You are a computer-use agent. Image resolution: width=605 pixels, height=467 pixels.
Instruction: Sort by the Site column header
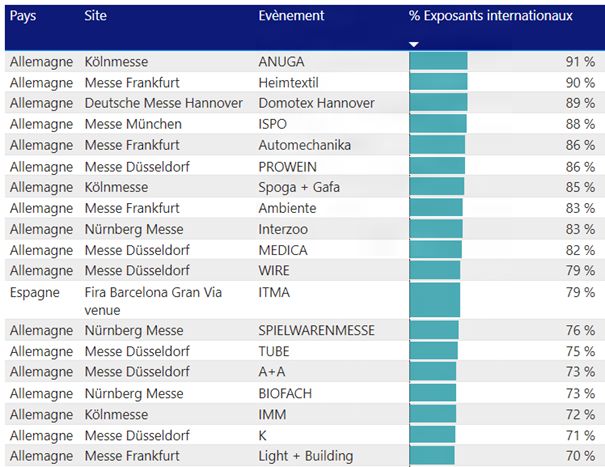tap(96, 16)
